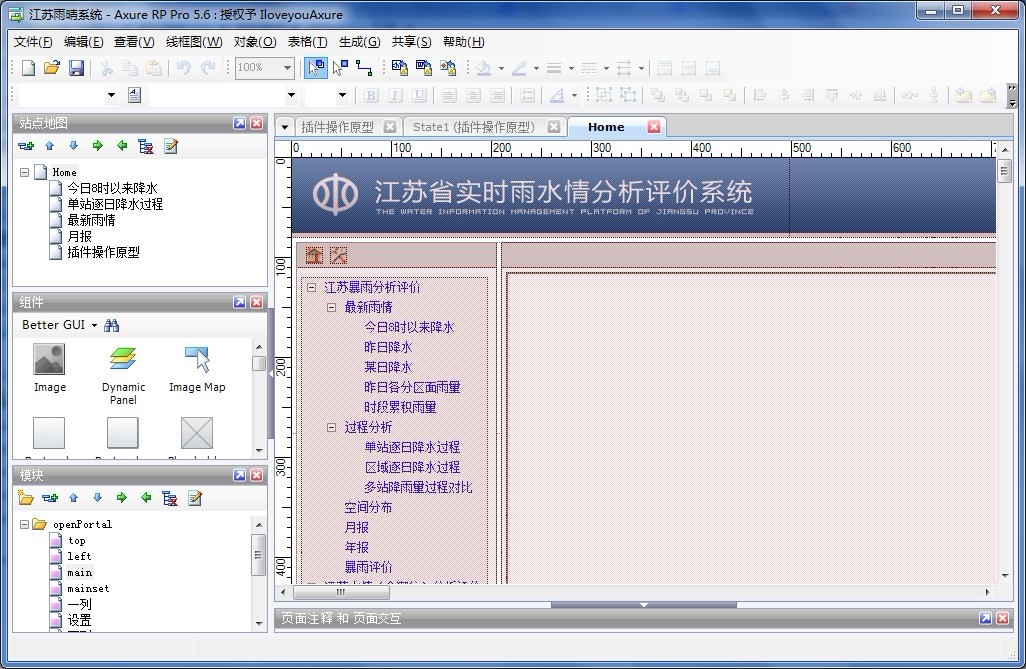1026x669 pixels.
Task: Click the widgets panel scrollbar down arrow
Action: click(x=259, y=450)
